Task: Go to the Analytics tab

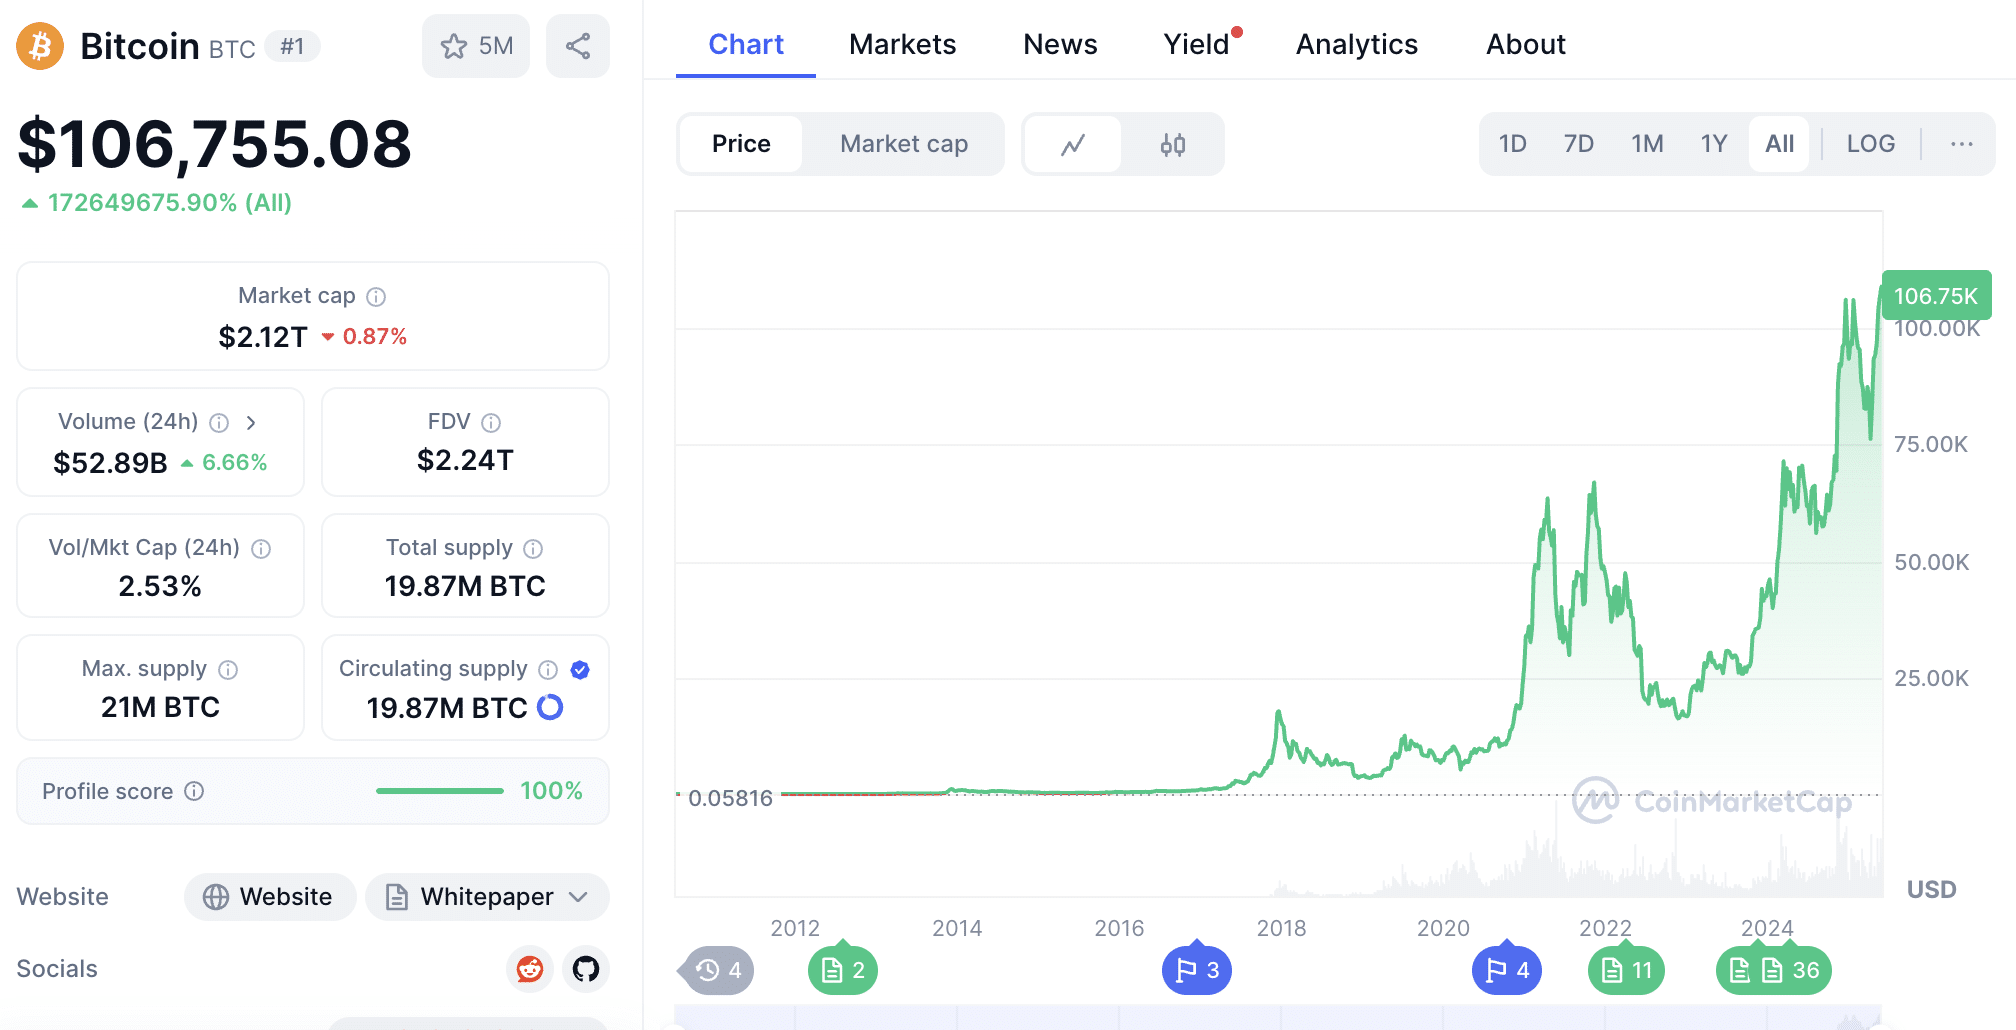Action: pyautogui.click(x=1357, y=44)
